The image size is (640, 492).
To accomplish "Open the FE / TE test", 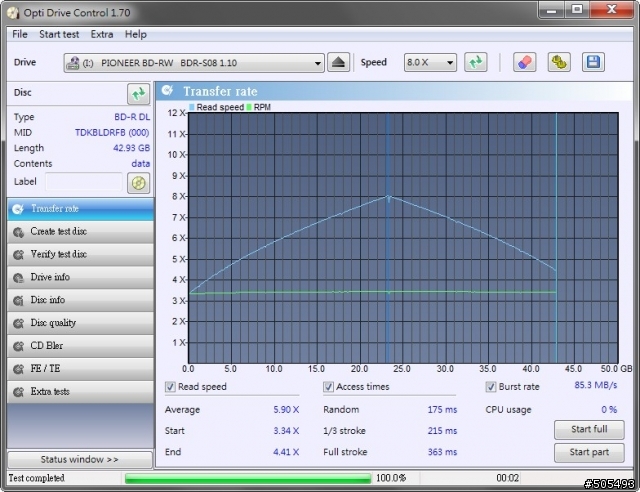I will click(80, 369).
